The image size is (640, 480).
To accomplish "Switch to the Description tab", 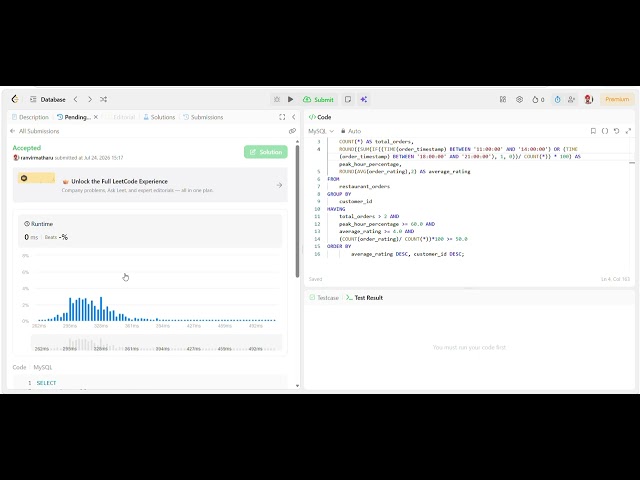I will [30, 117].
